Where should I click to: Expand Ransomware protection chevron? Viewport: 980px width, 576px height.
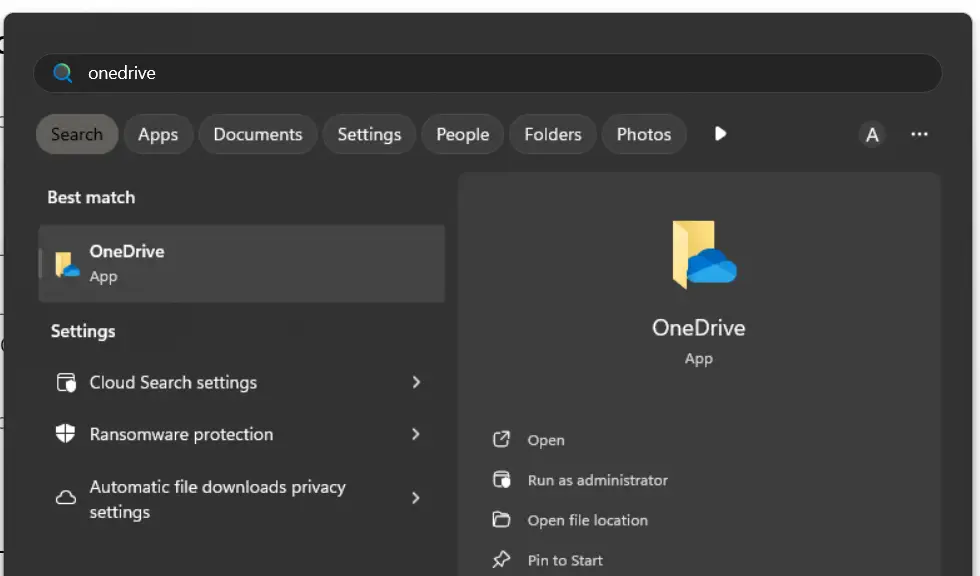tap(416, 434)
